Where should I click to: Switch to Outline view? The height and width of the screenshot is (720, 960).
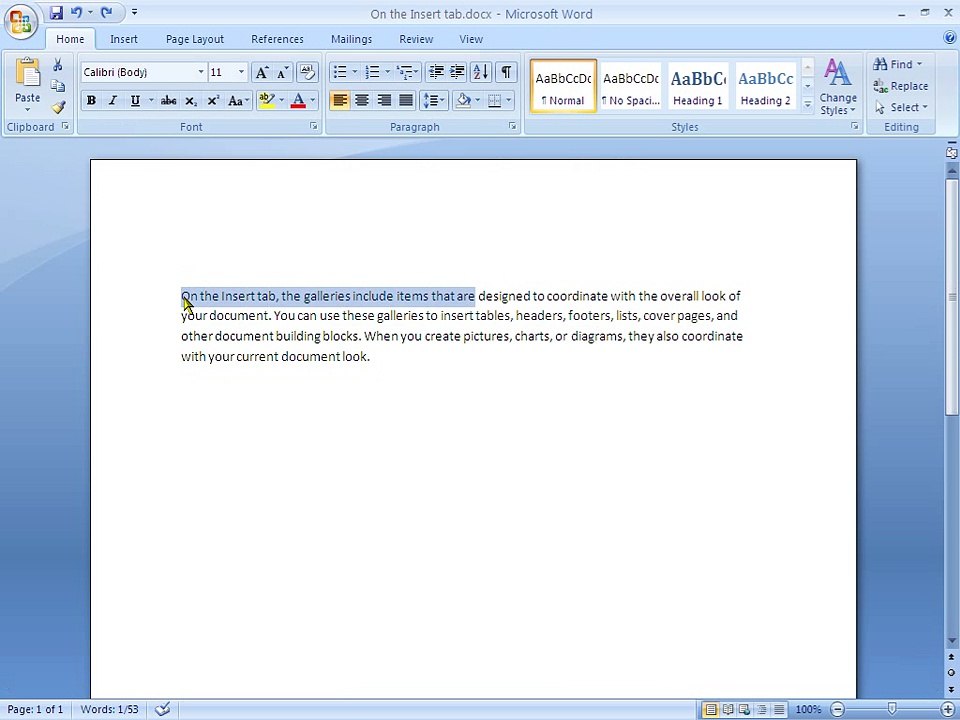point(762,710)
